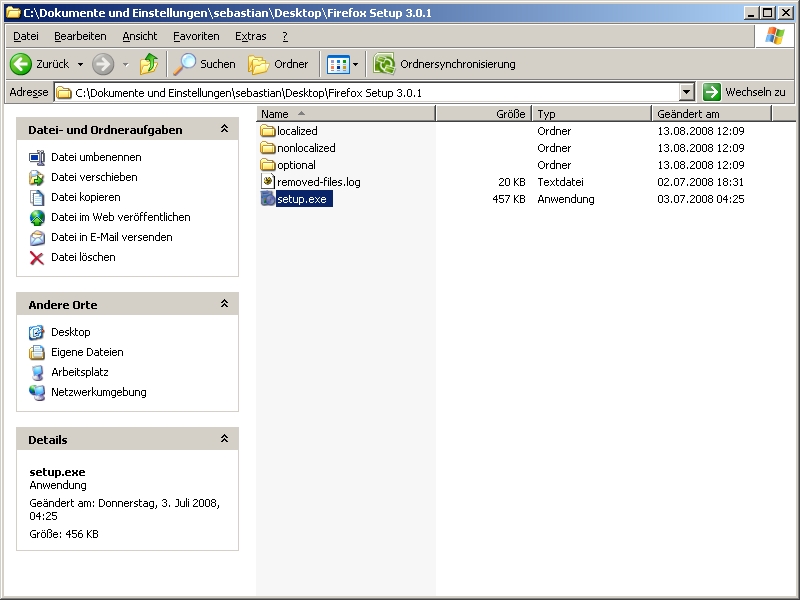Launch Ordnersynchronisierung sync icon
Screen dimensions: 800x600
click(384, 64)
